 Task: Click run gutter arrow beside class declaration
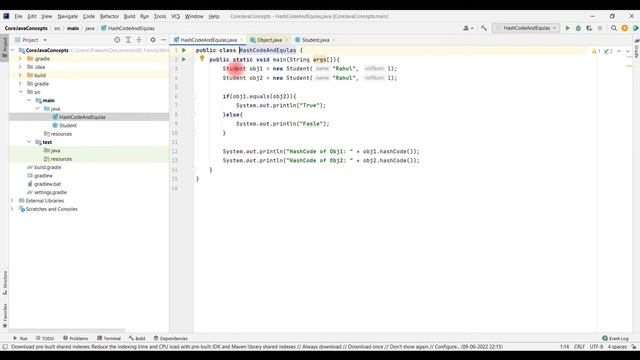coord(184,50)
